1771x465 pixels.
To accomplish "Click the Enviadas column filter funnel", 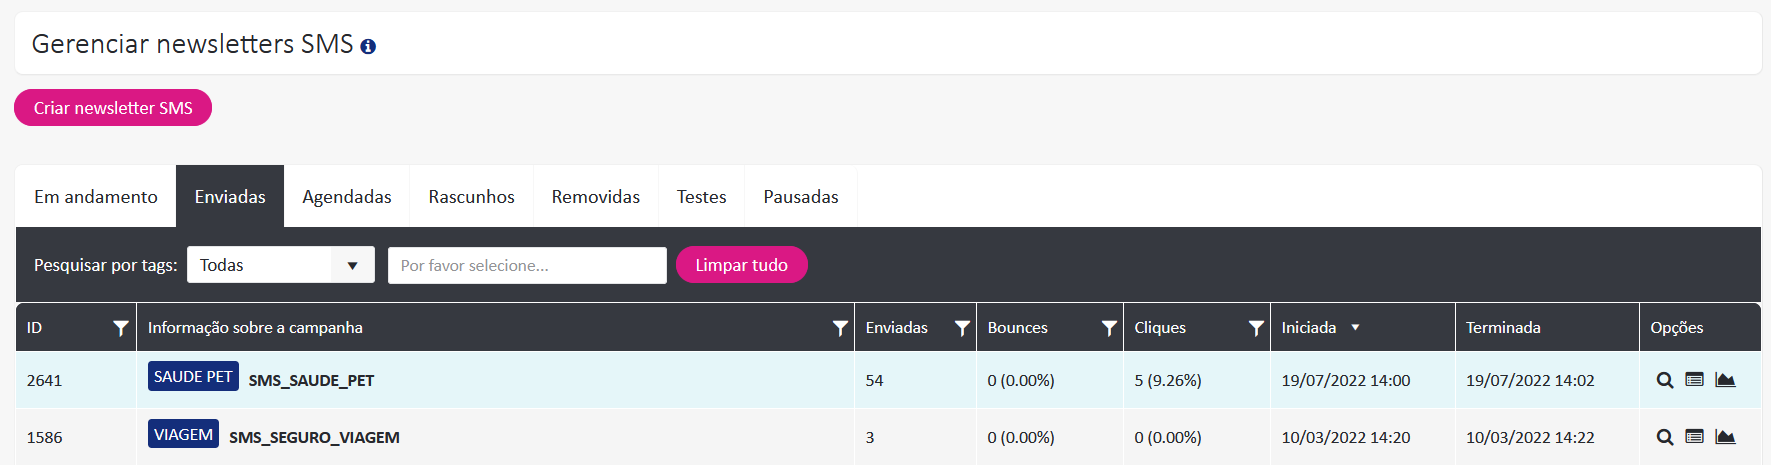I will 962,328.
